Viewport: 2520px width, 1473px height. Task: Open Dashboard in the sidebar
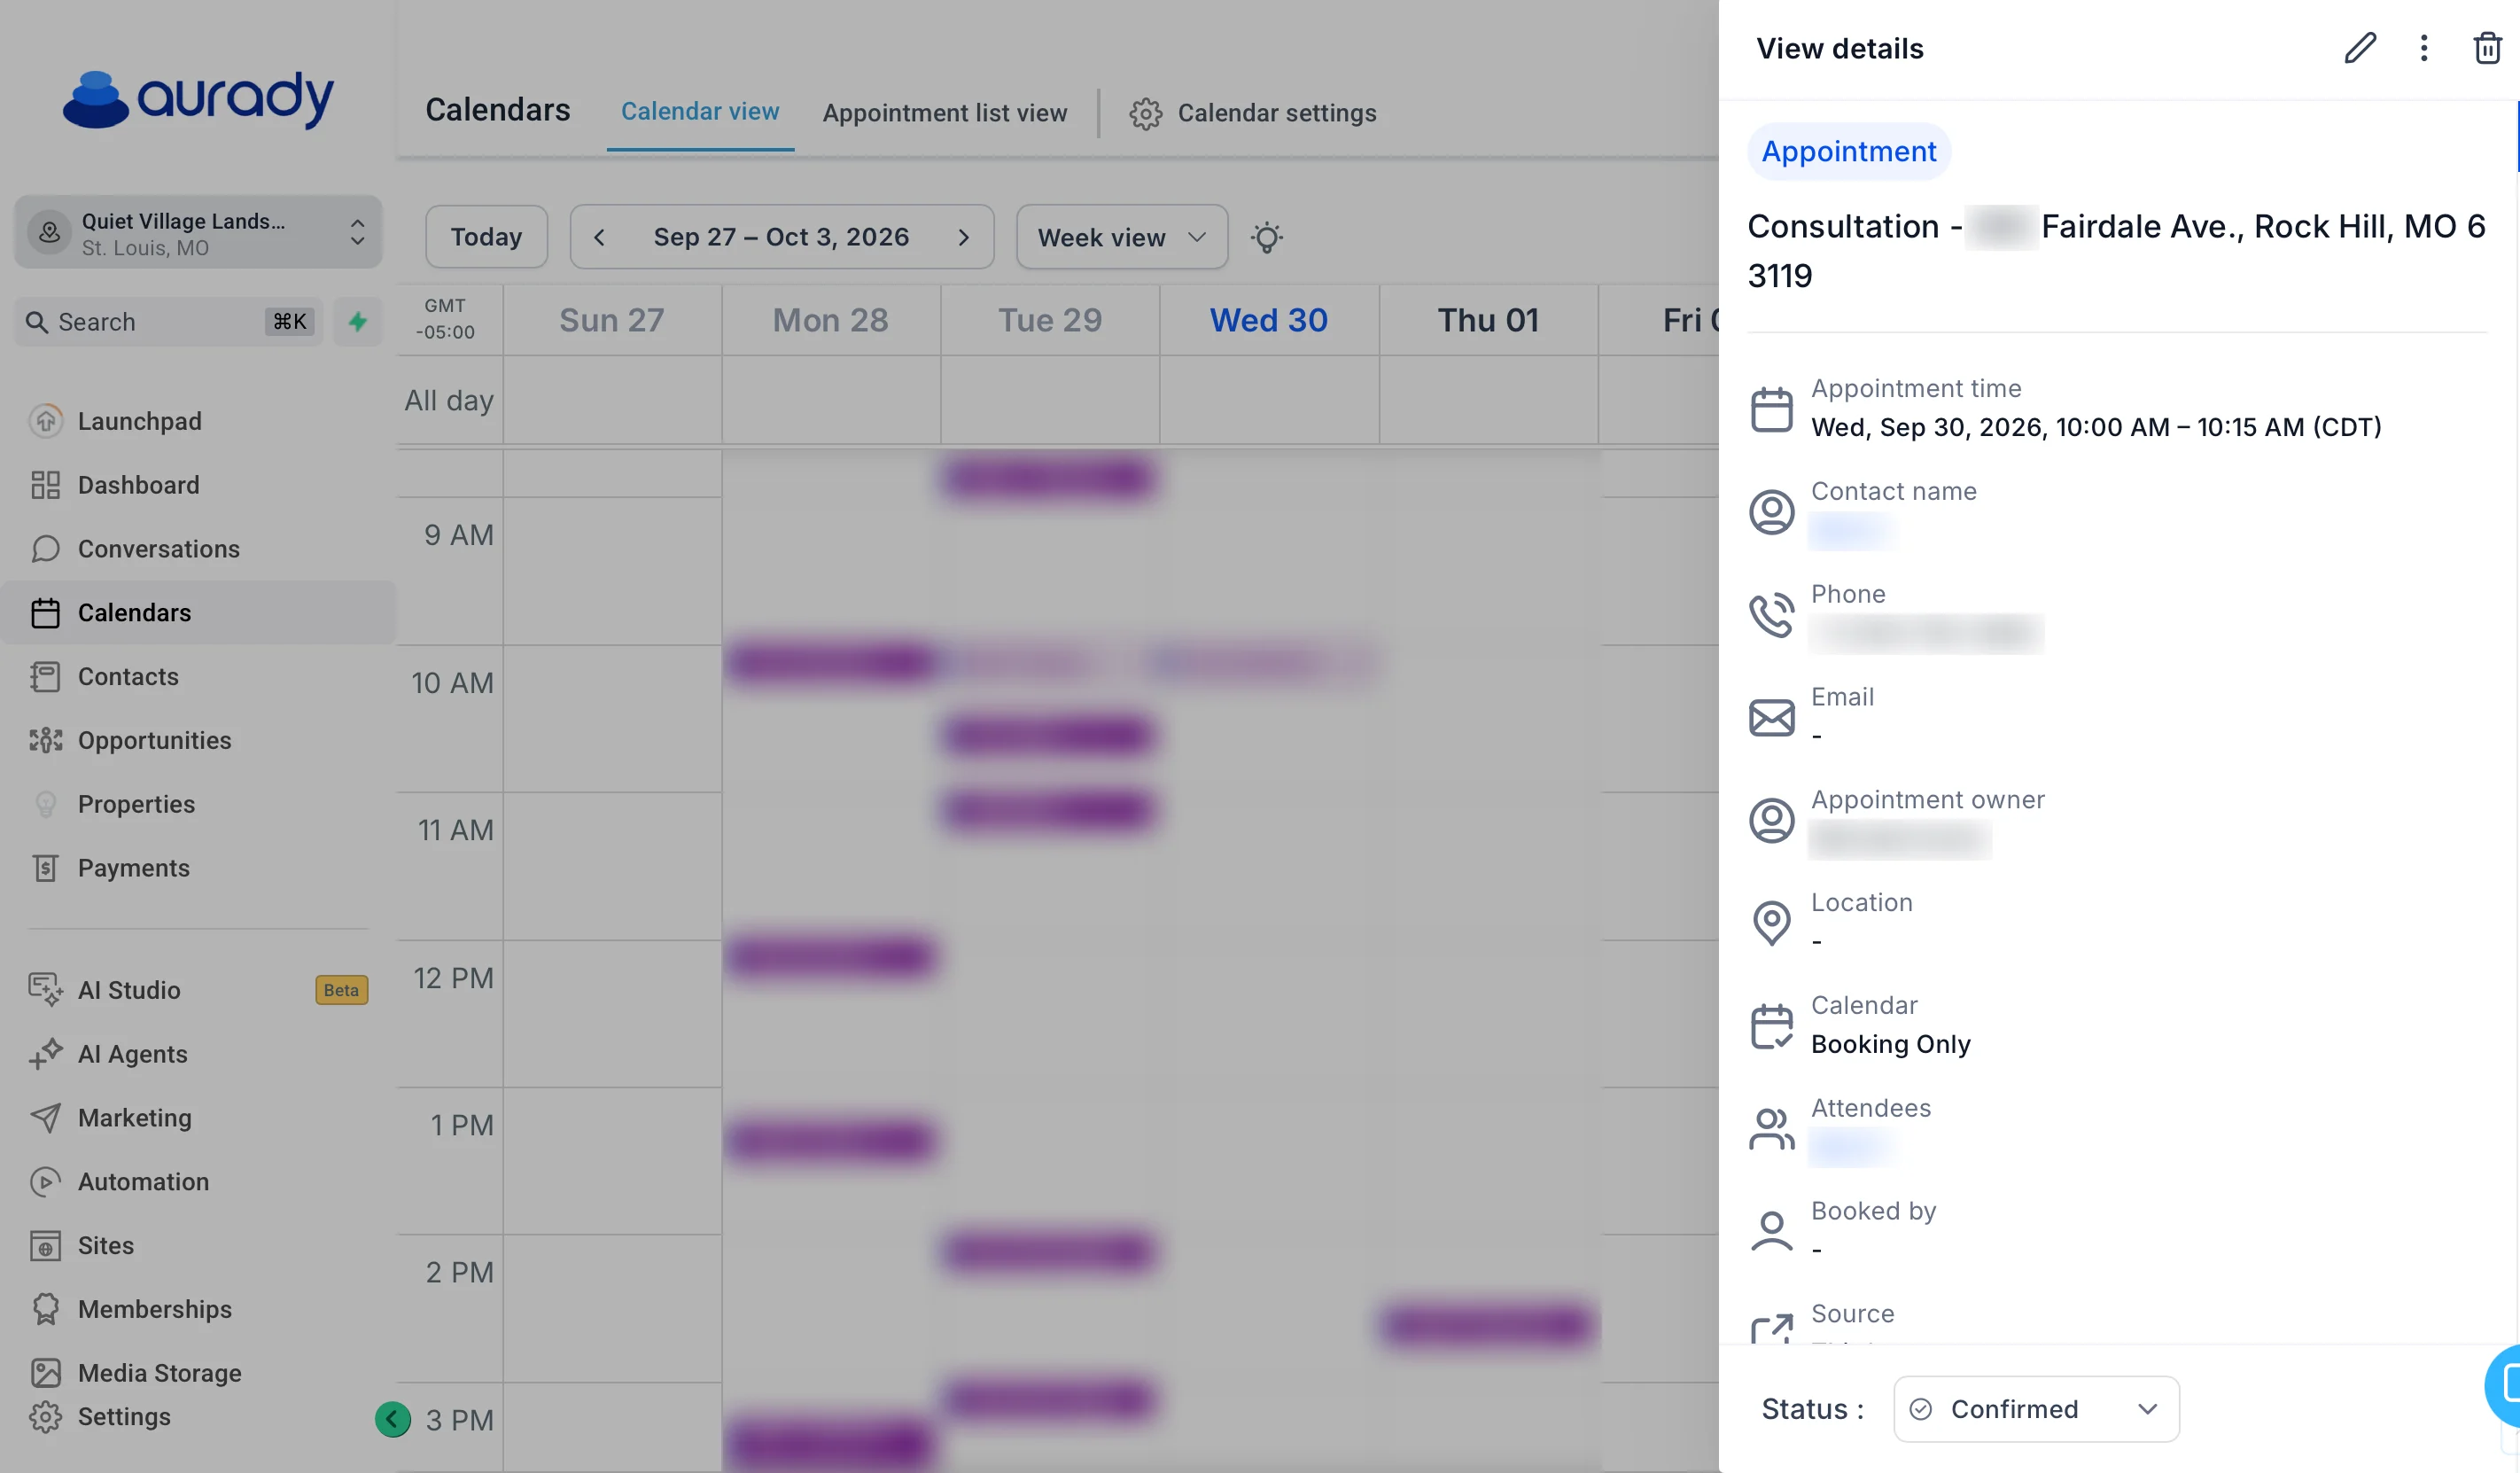pos(198,485)
